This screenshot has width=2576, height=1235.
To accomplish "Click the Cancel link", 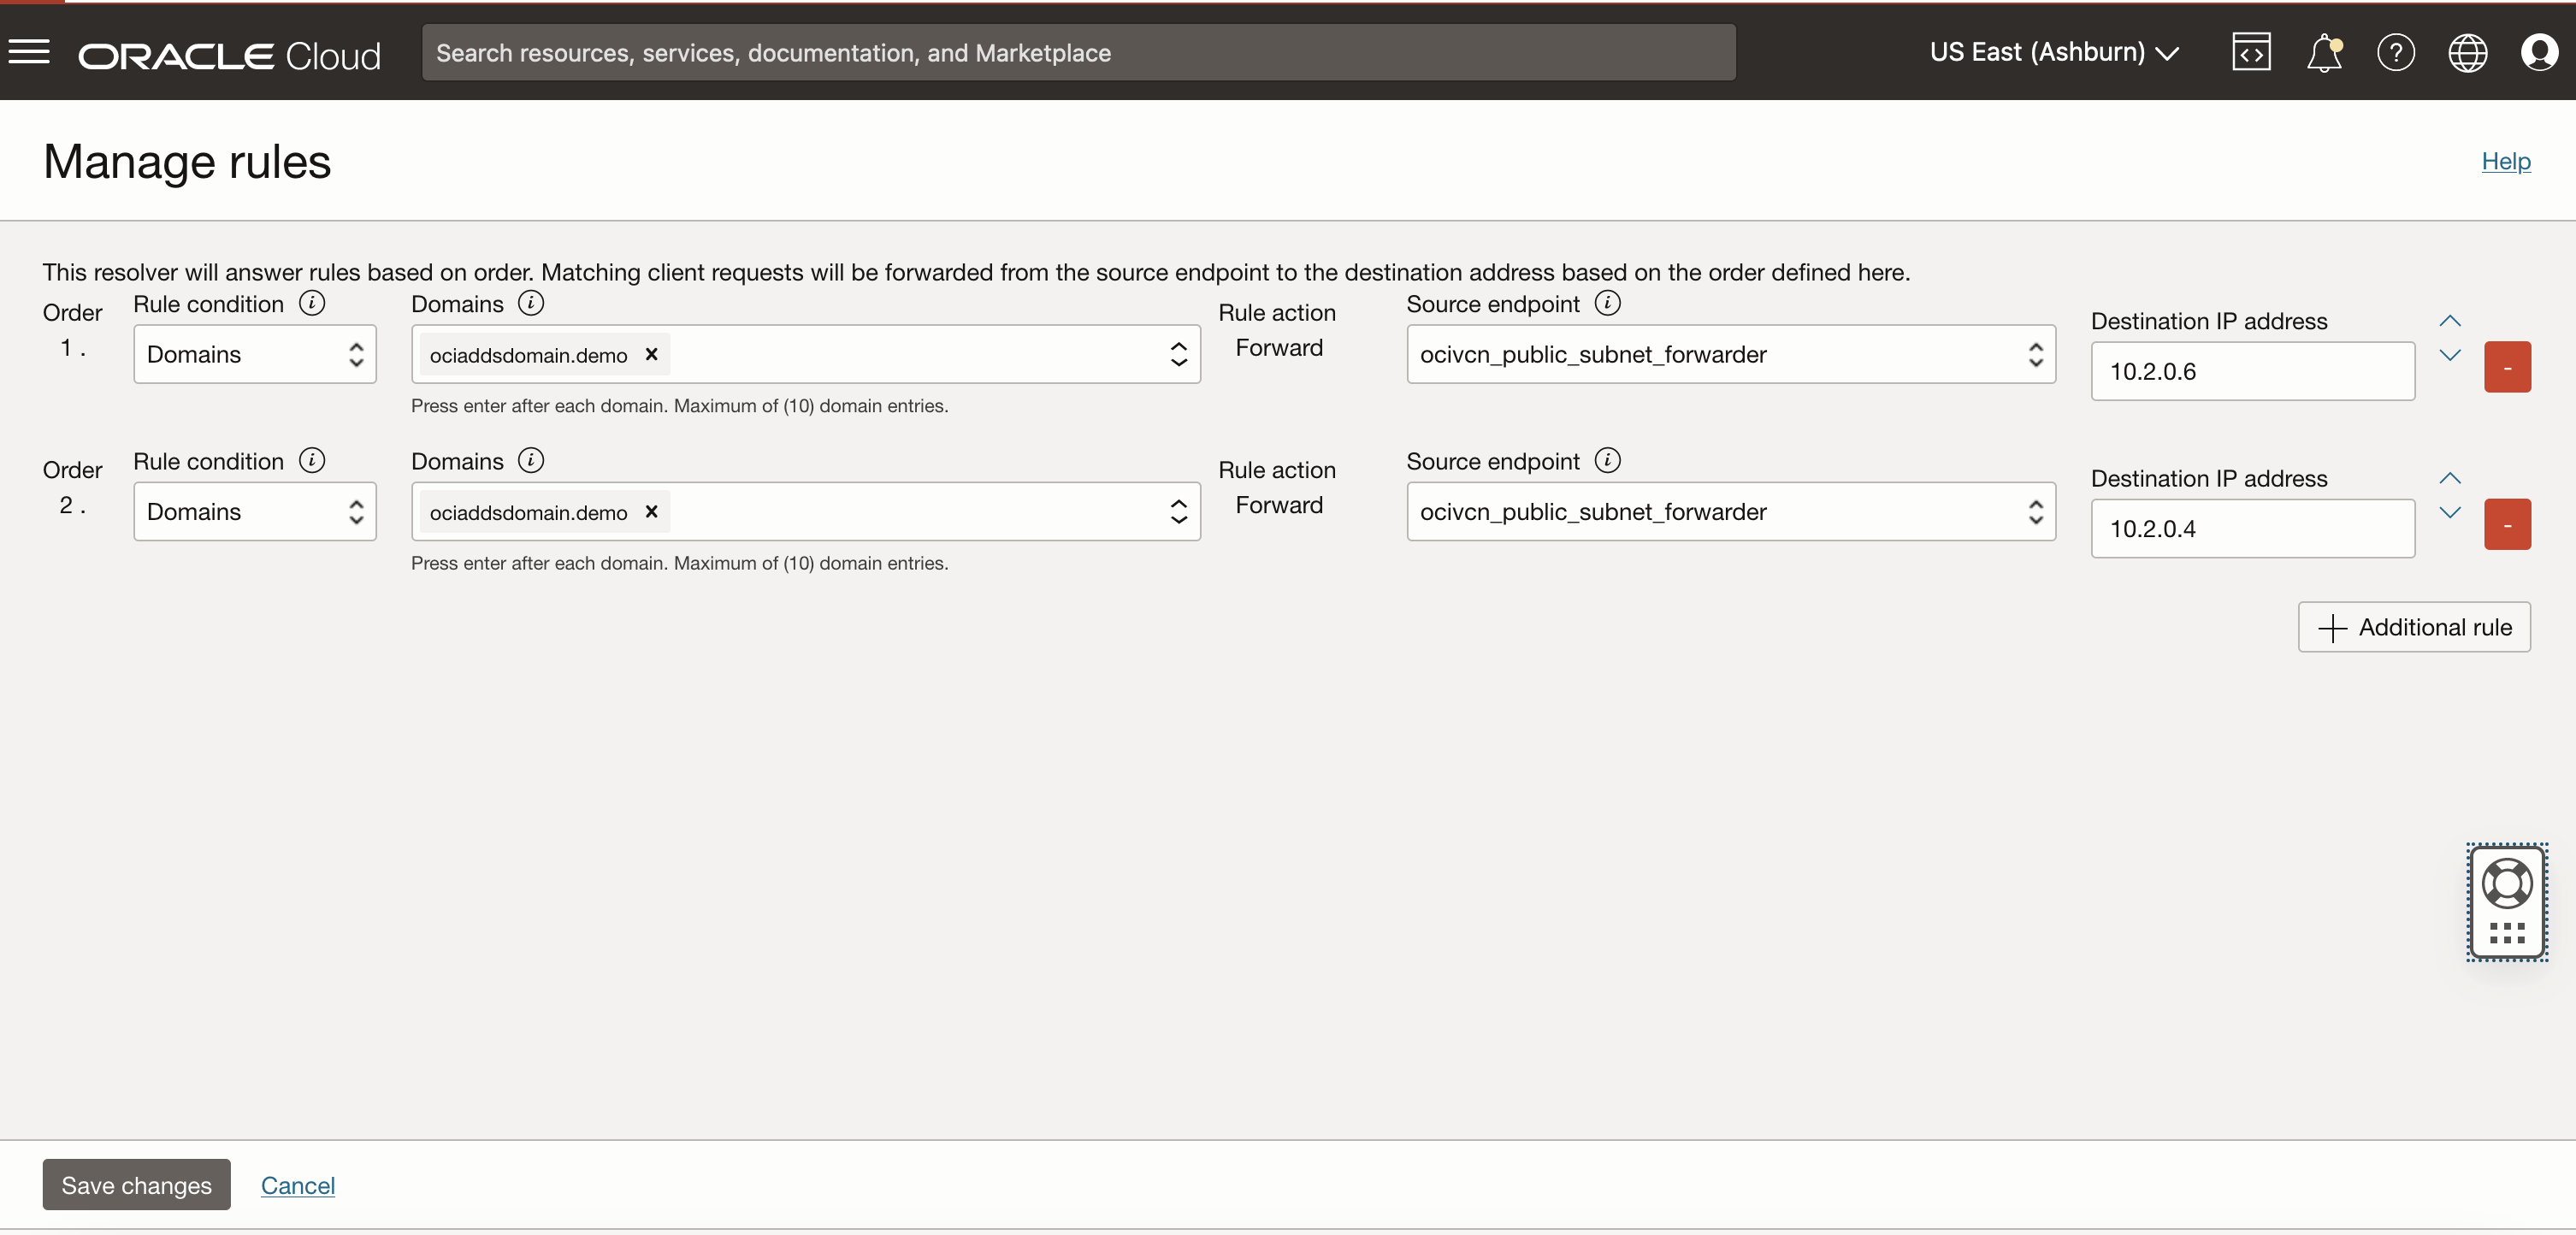I will pos(298,1184).
